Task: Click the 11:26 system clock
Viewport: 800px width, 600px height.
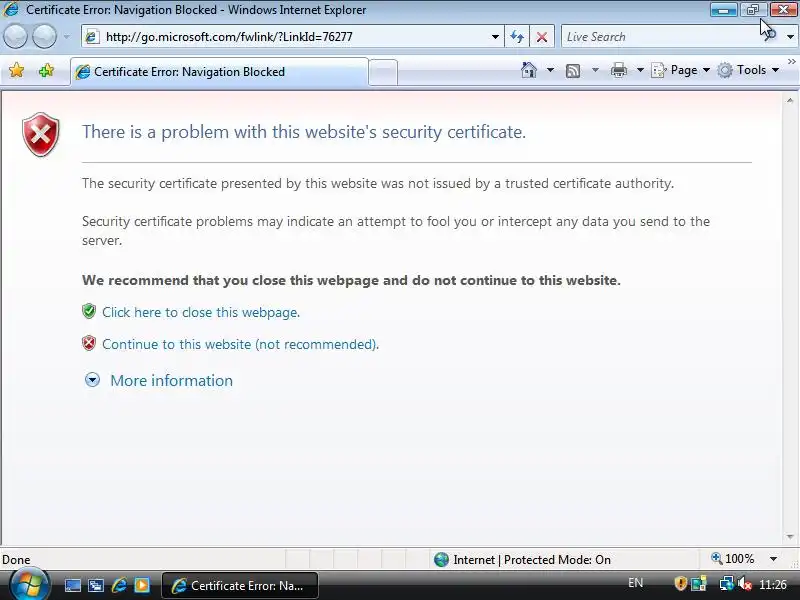Action: click(x=772, y=584)
